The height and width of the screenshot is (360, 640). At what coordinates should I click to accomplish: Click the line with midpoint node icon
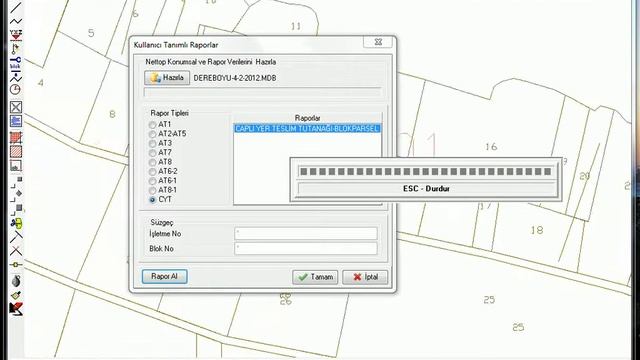pos(16,264)
